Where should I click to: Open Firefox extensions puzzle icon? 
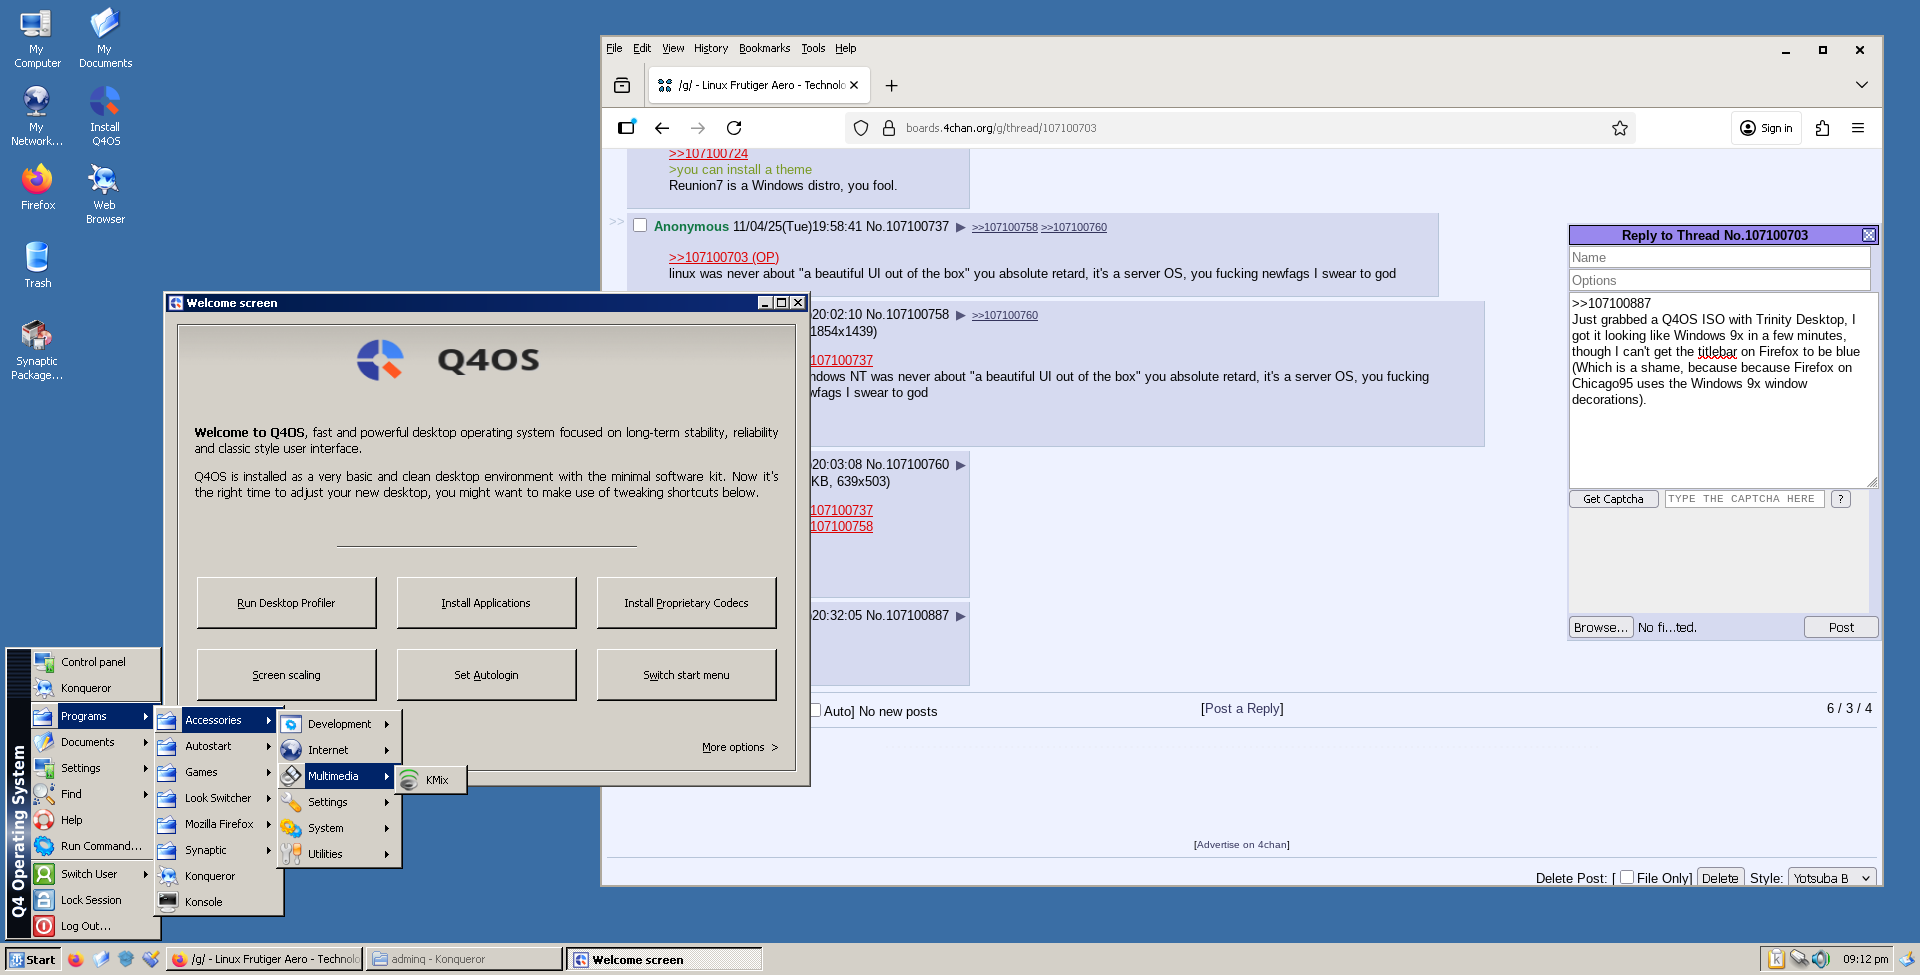1822,128
